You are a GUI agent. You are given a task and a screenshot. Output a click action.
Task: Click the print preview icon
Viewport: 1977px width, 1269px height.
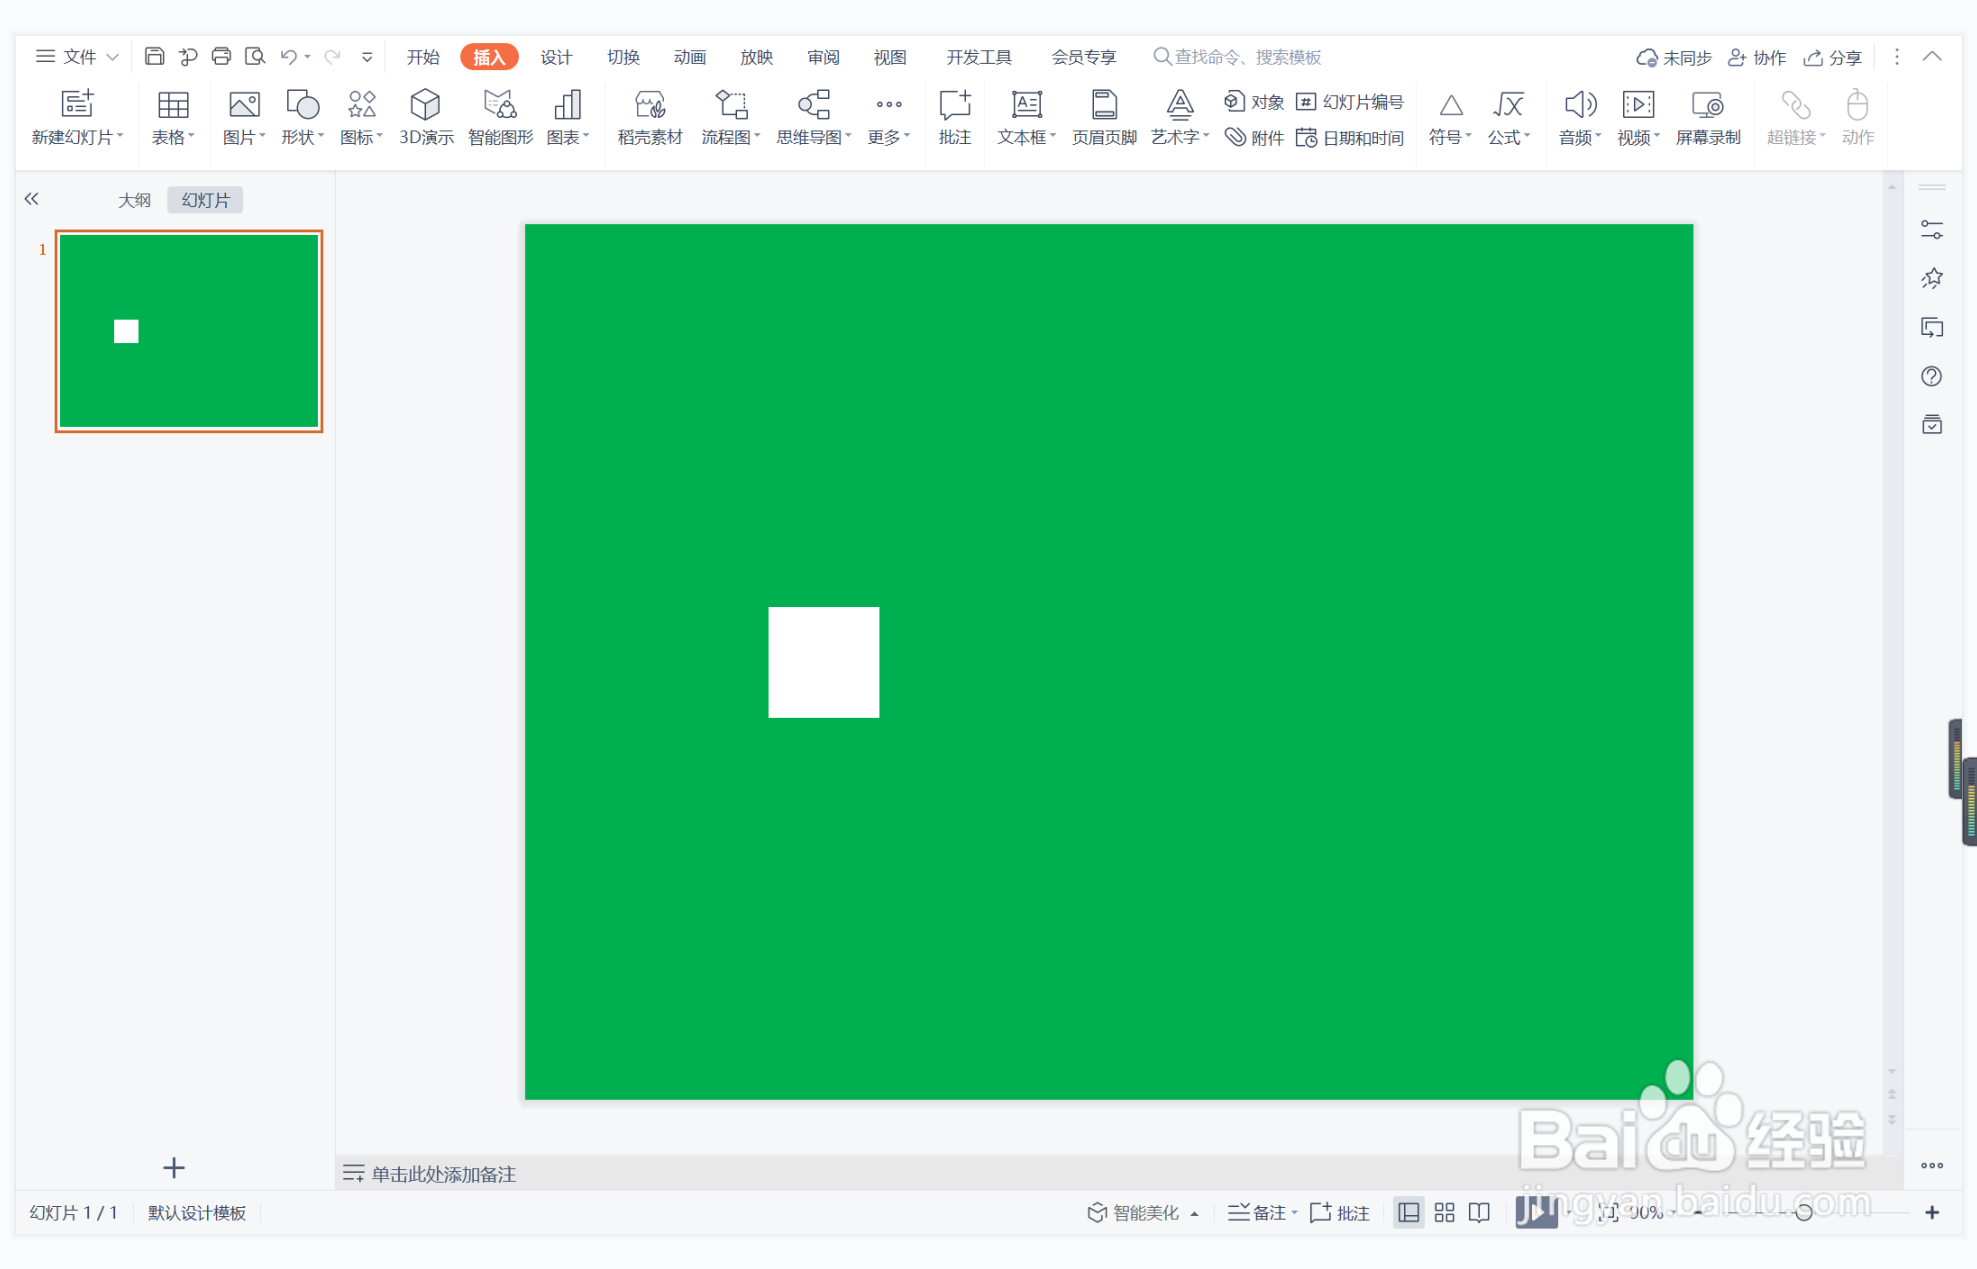(x=255, y=57)
